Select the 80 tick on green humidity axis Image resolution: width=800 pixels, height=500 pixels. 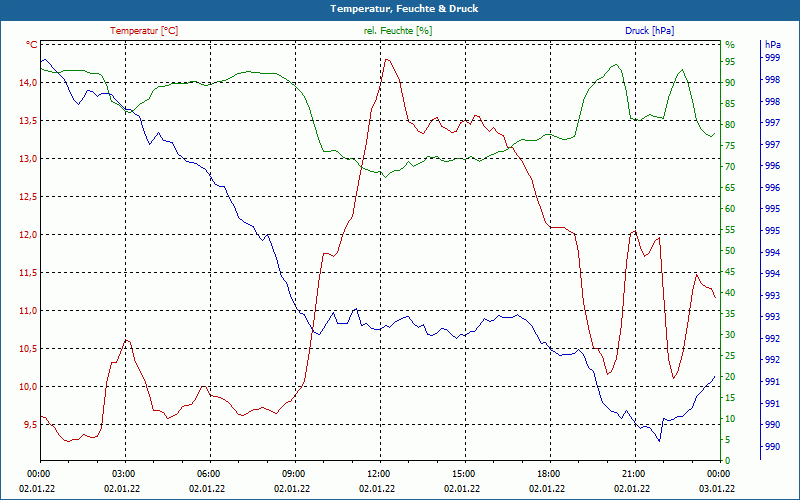[x=730, y=125]
